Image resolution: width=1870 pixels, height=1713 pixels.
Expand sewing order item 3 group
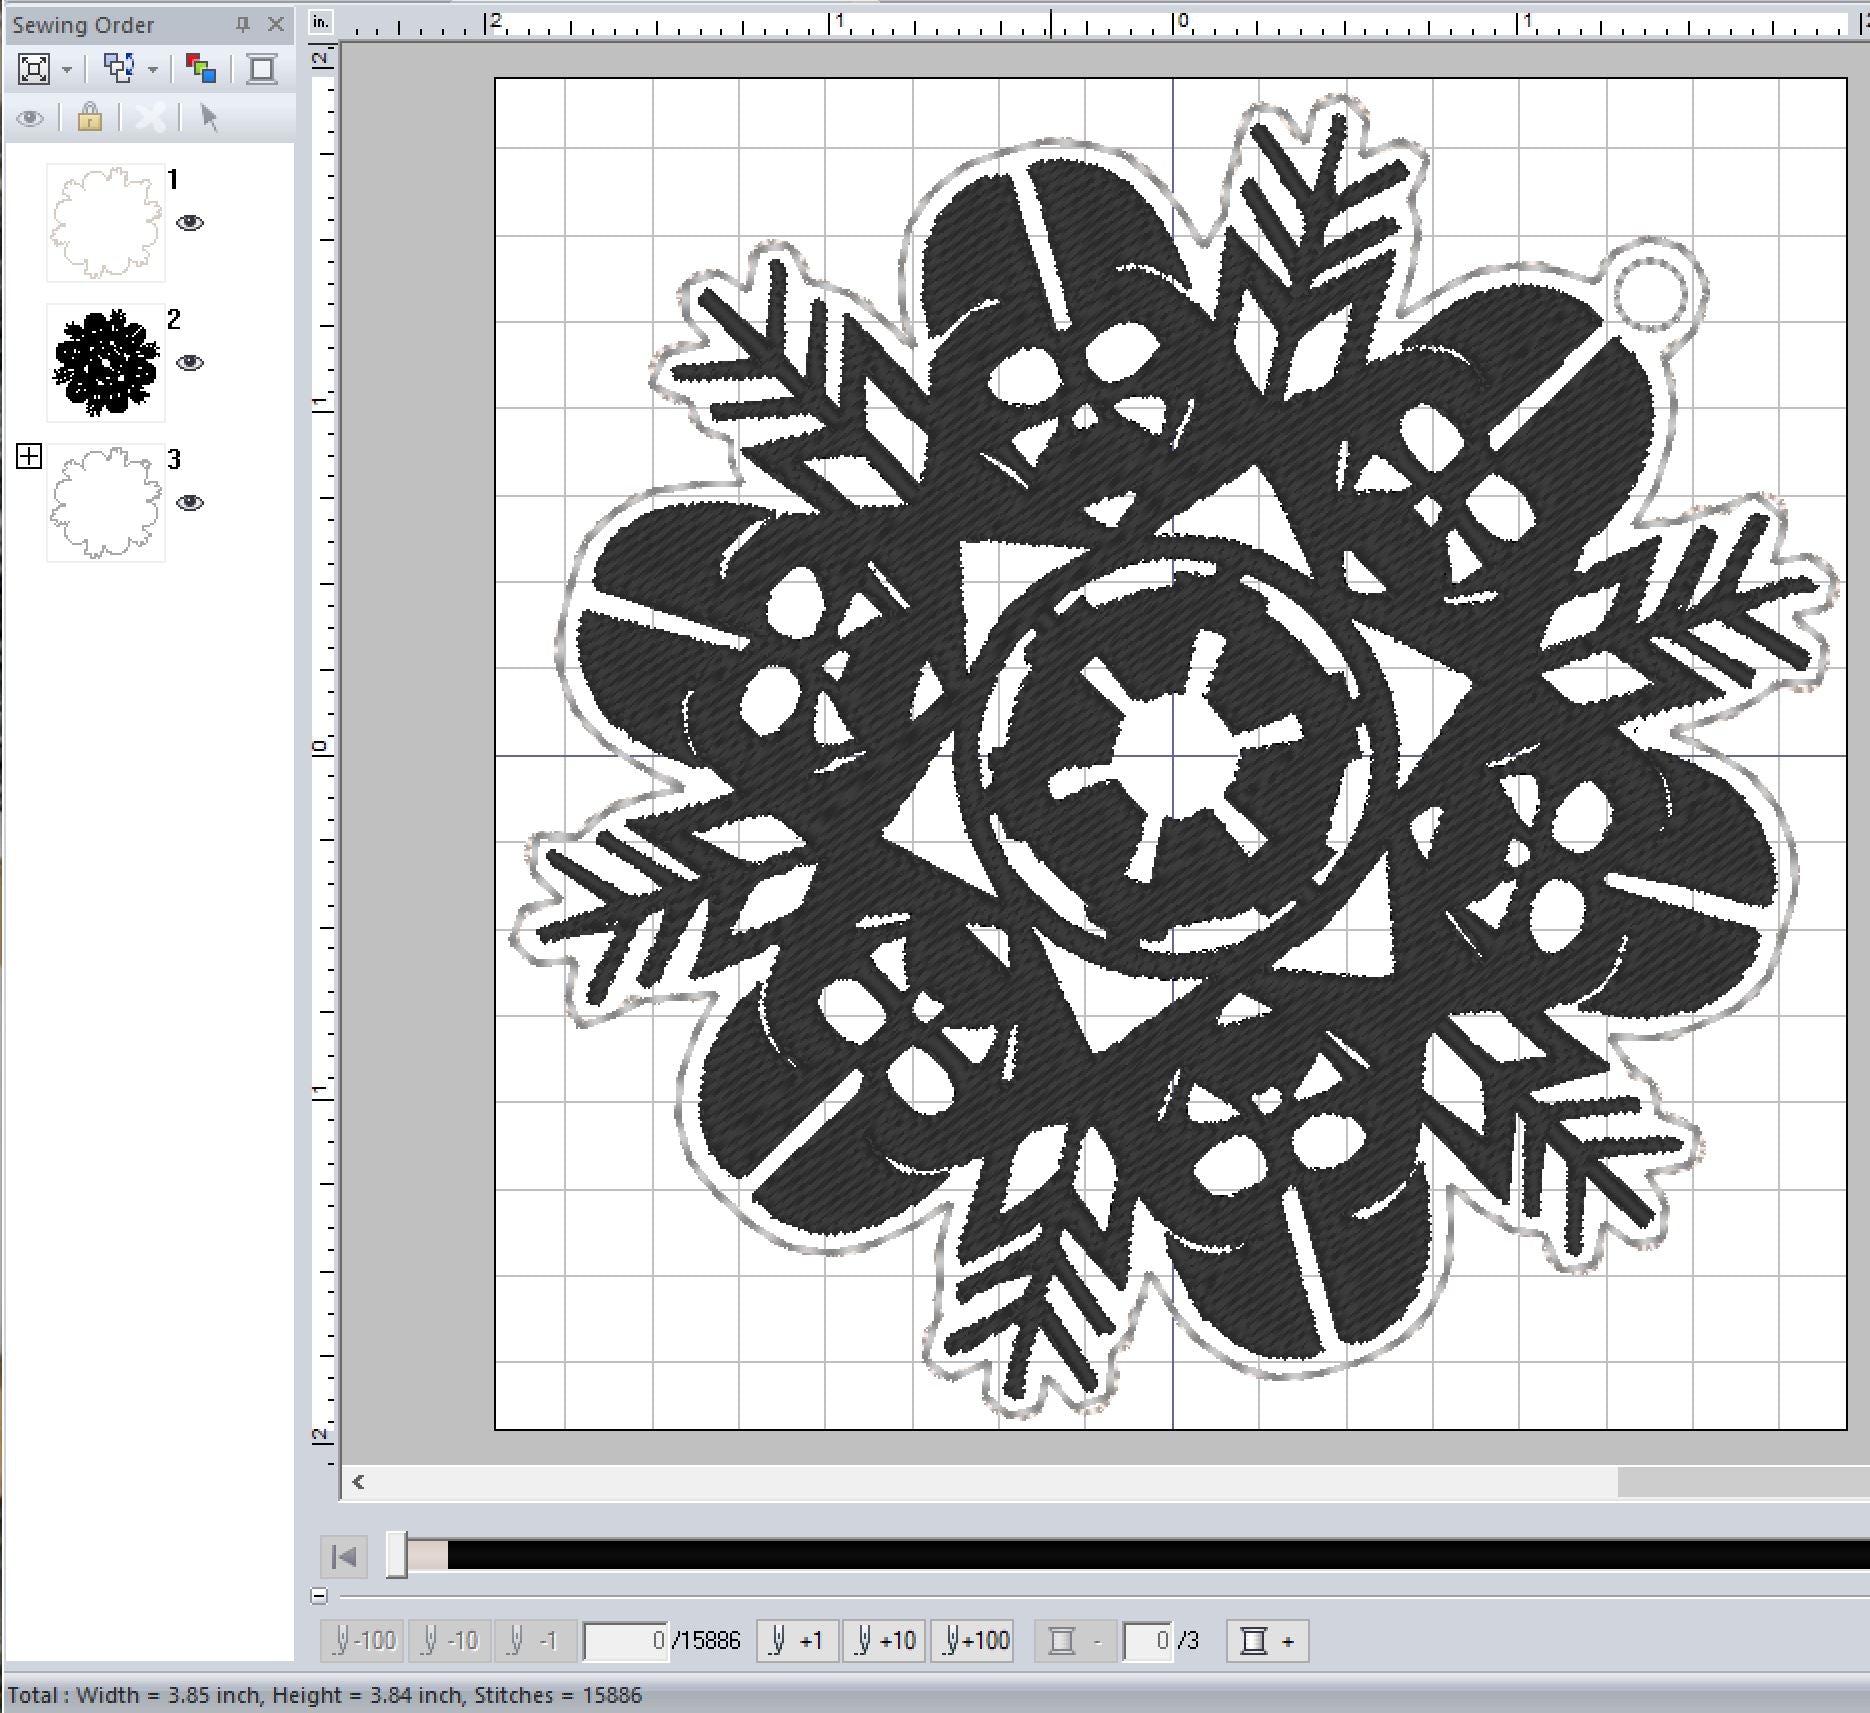29,457
